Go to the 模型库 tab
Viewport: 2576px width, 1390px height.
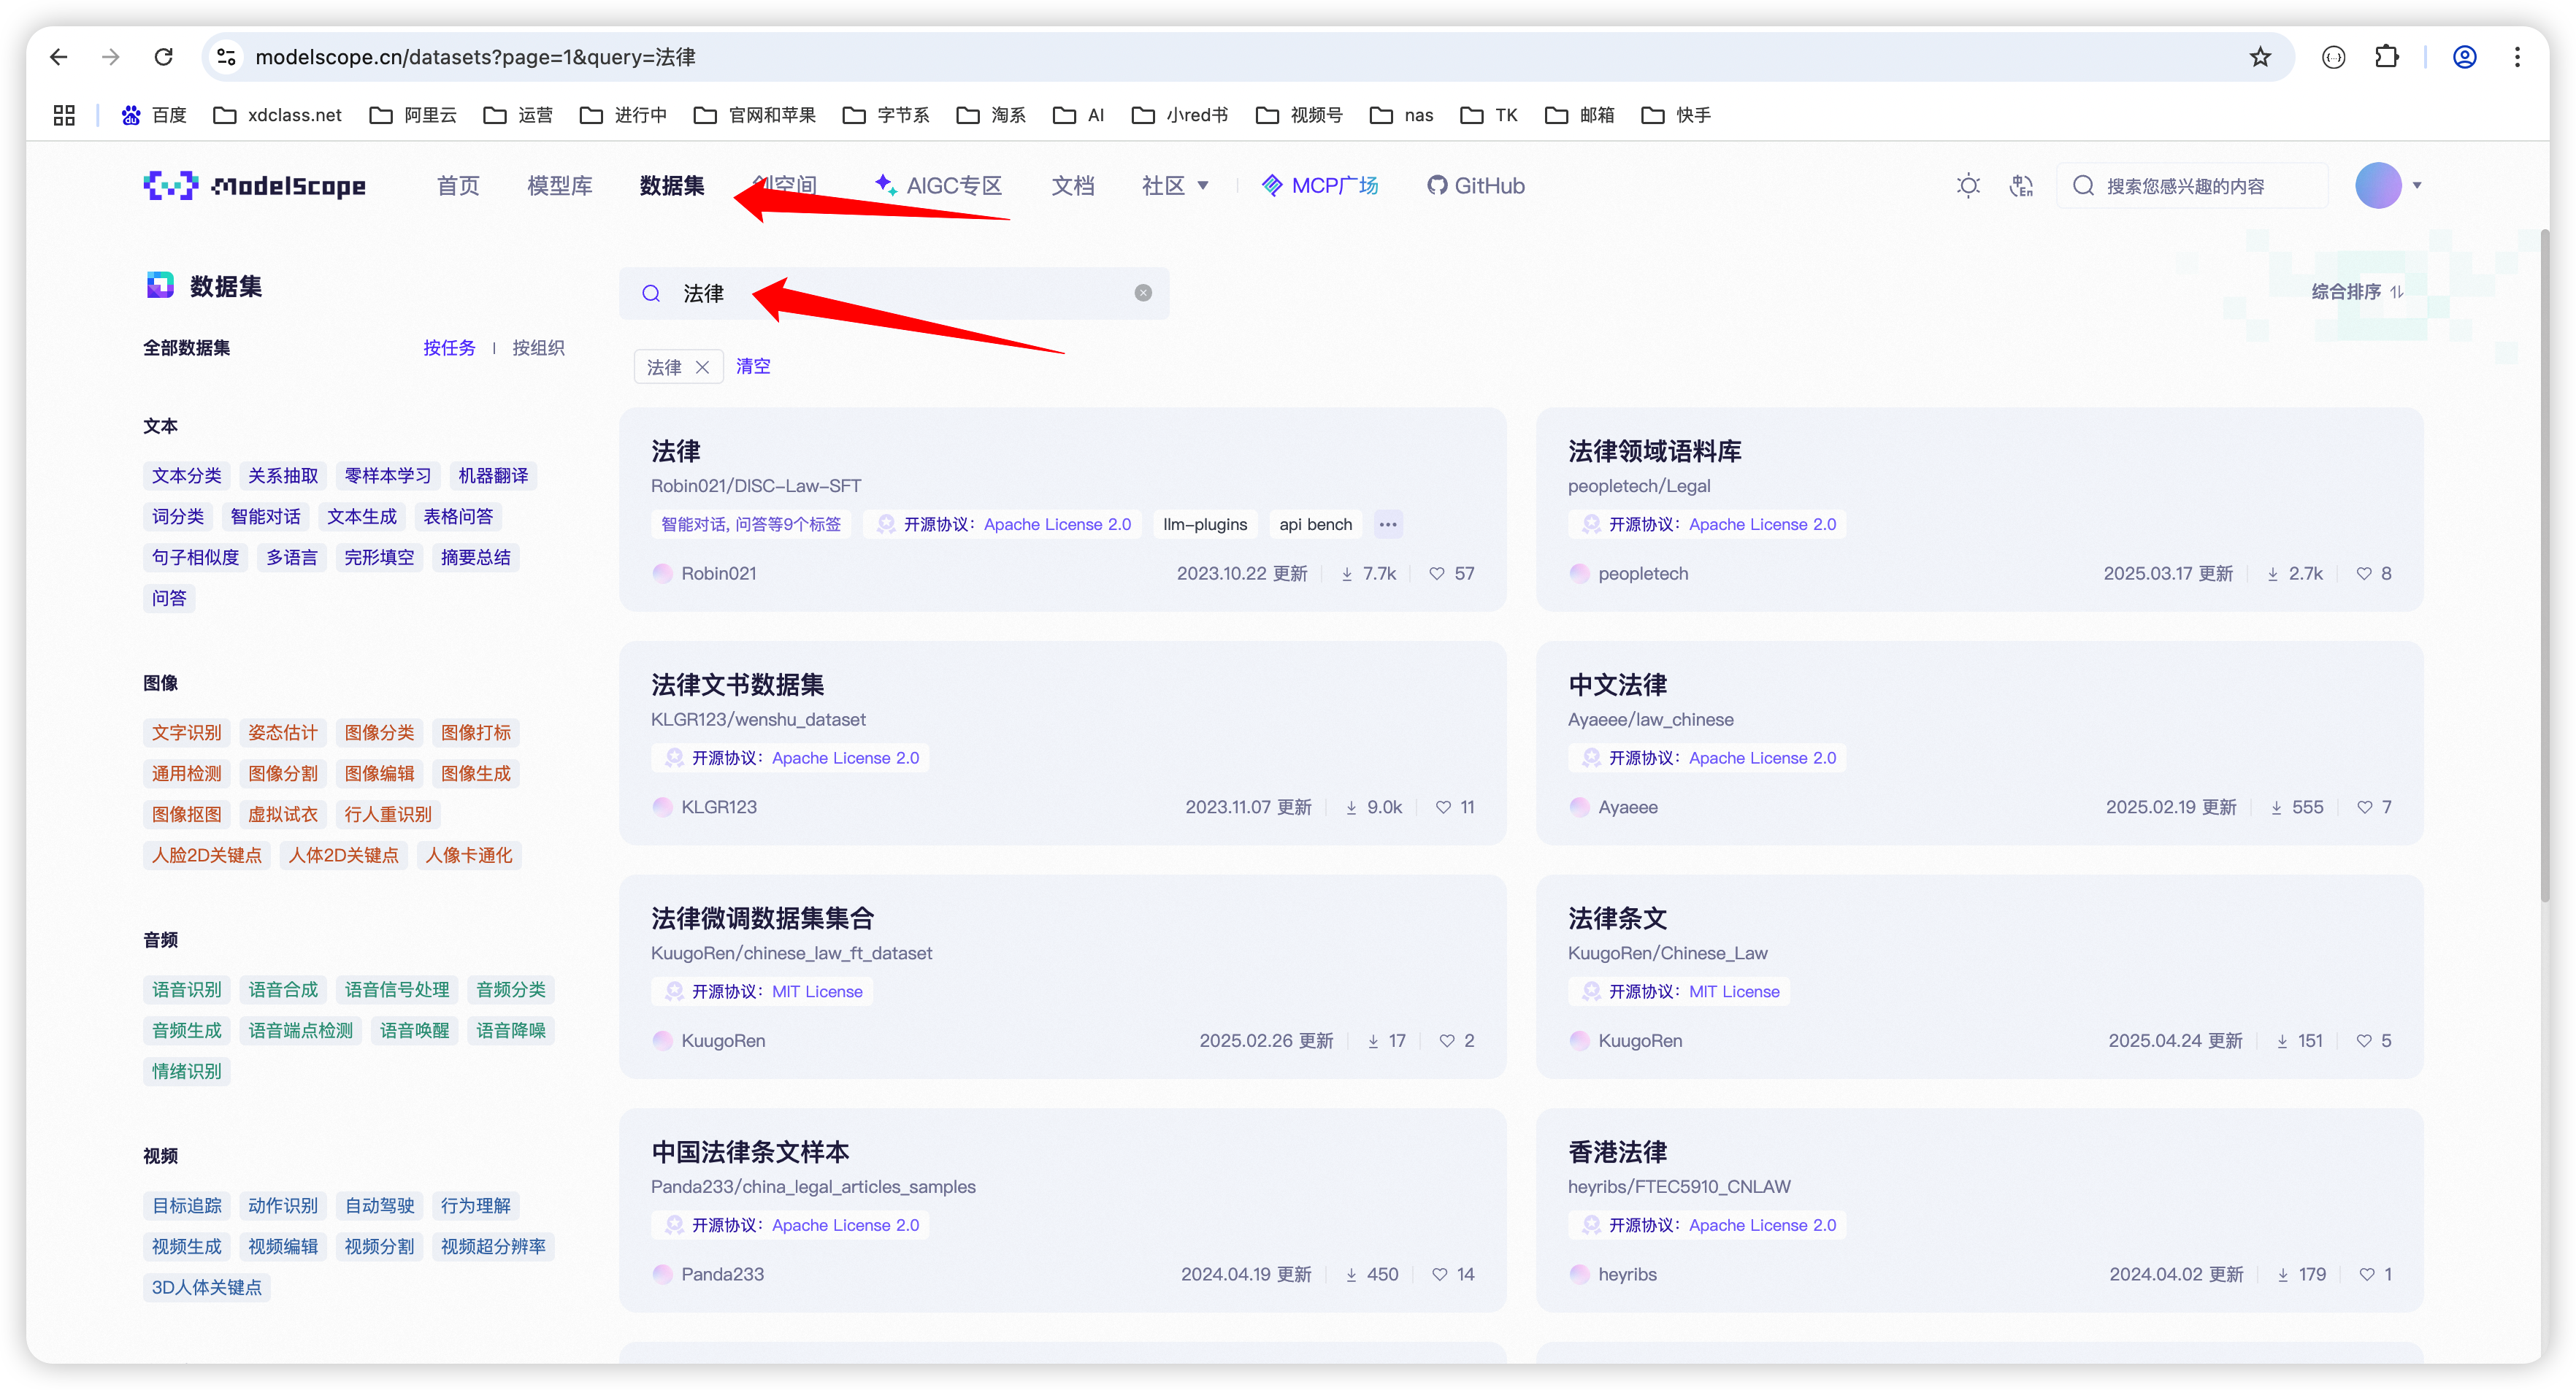pyautogui.click(x=560, y=186)
